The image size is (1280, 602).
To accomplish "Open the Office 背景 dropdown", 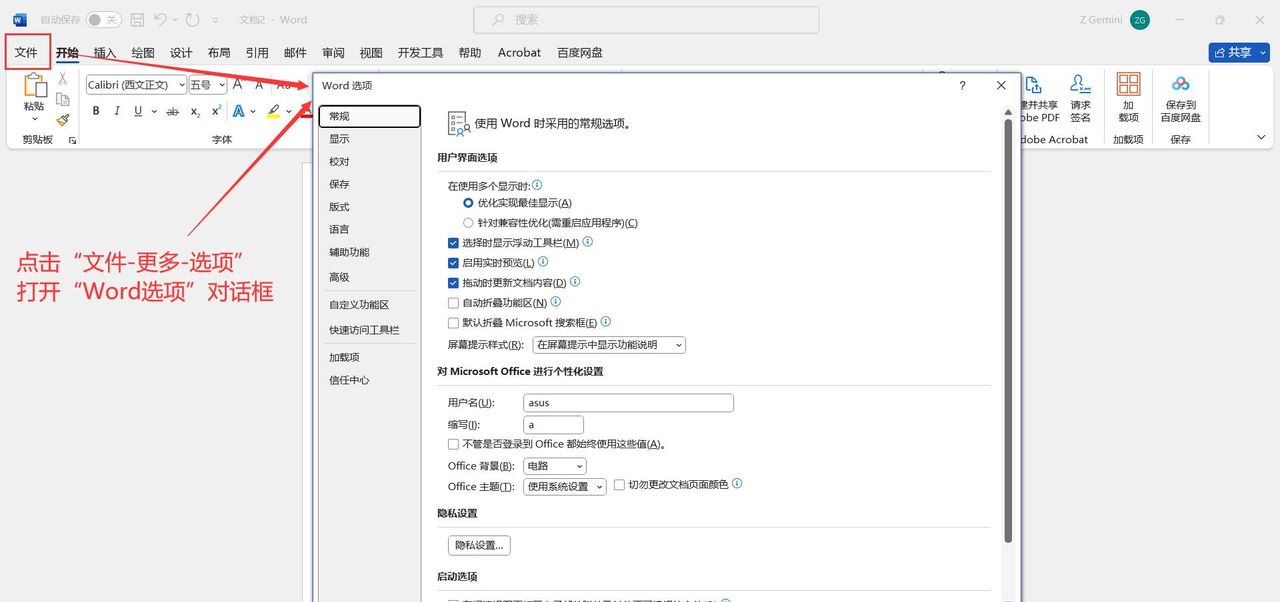I will point(554,466).
